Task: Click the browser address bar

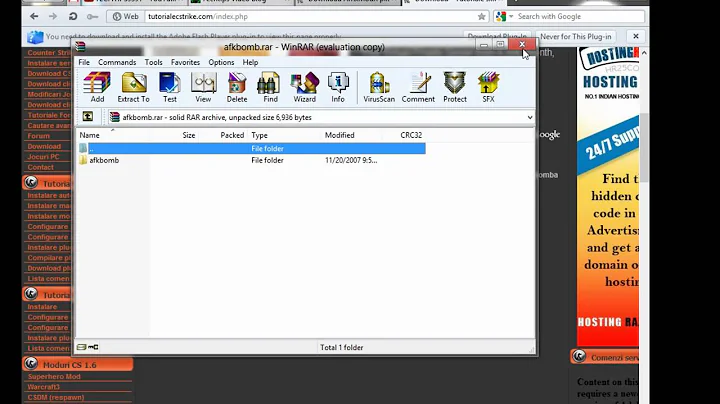Action: [x=312, y=17]
